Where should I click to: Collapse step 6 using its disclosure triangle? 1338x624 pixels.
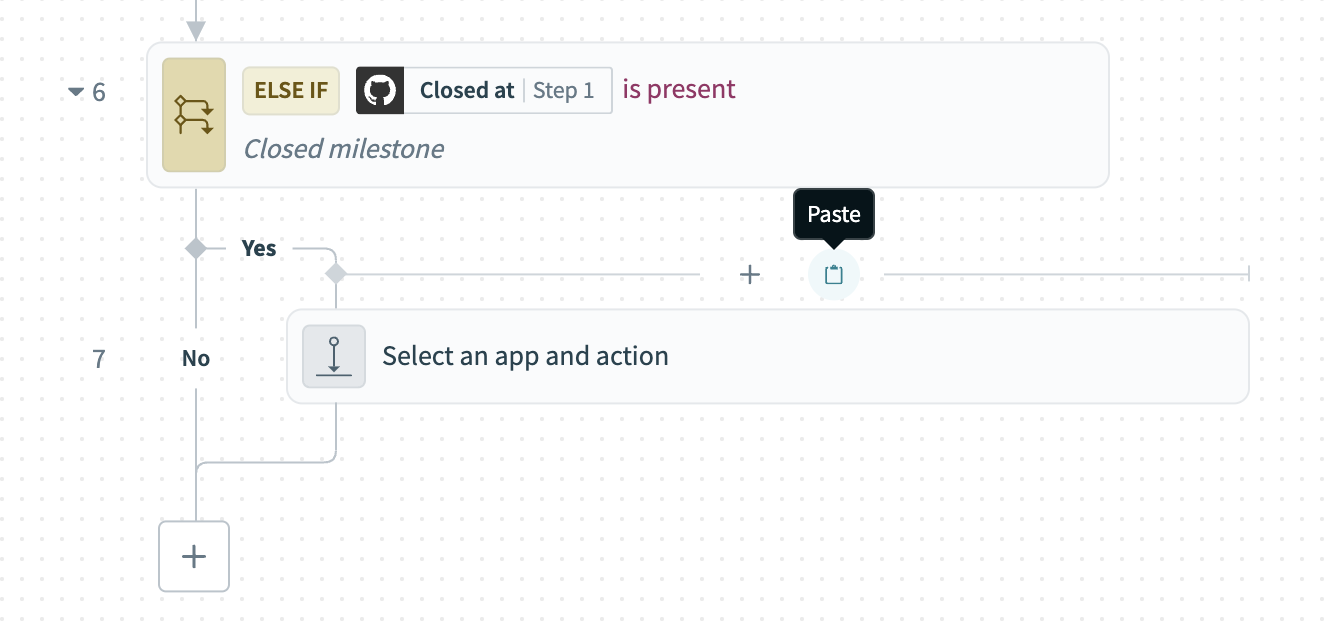pos(77,91)
